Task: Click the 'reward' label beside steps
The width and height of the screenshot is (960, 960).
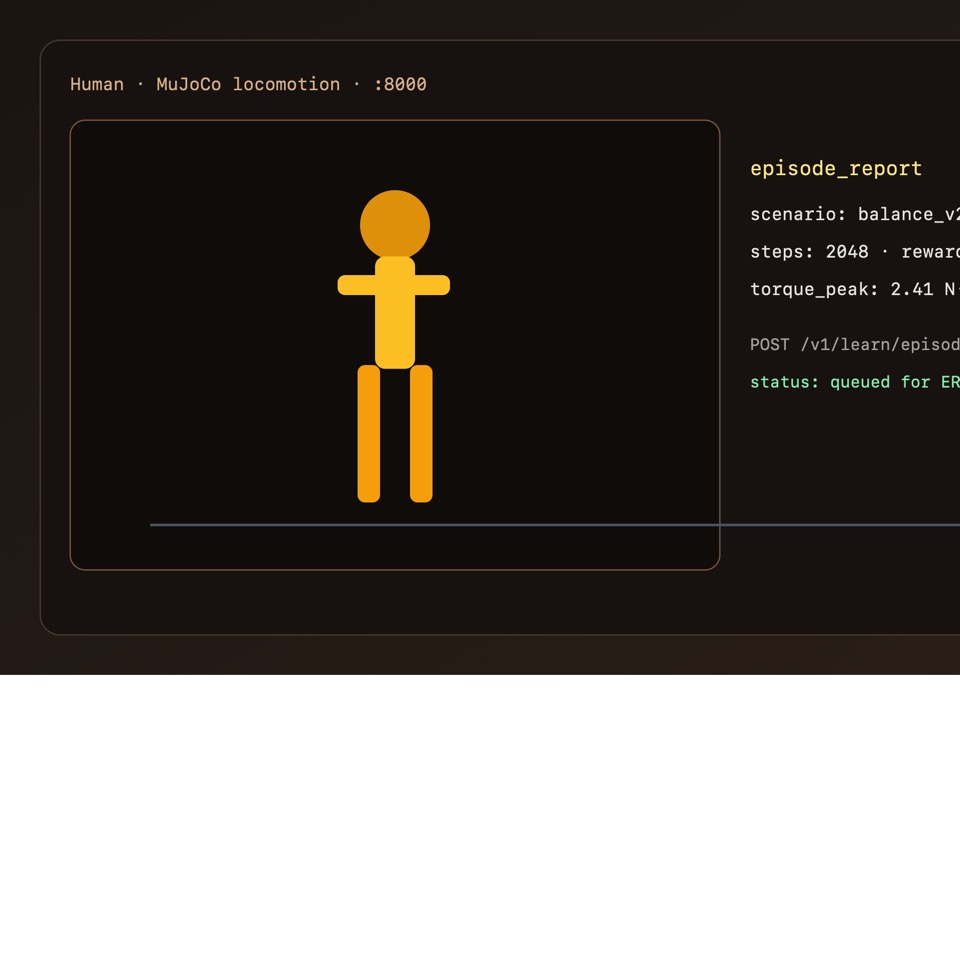Action: (931, 252)
